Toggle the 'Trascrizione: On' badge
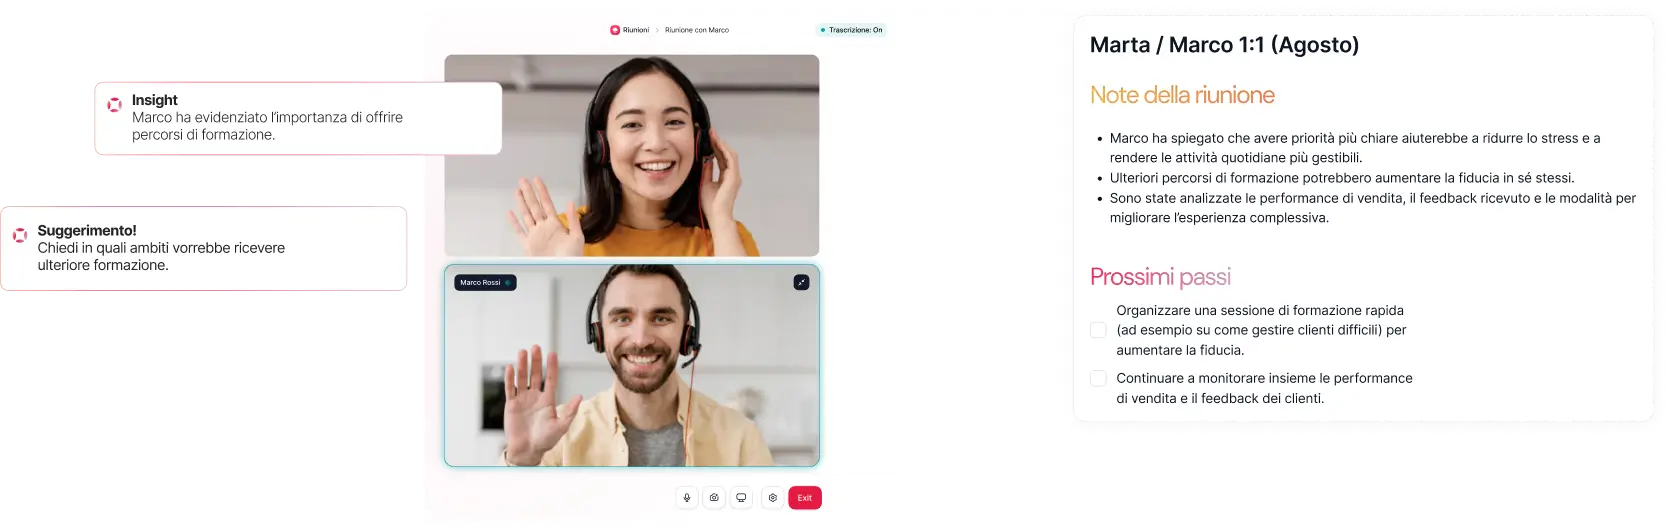 click(x=851, y=30)
